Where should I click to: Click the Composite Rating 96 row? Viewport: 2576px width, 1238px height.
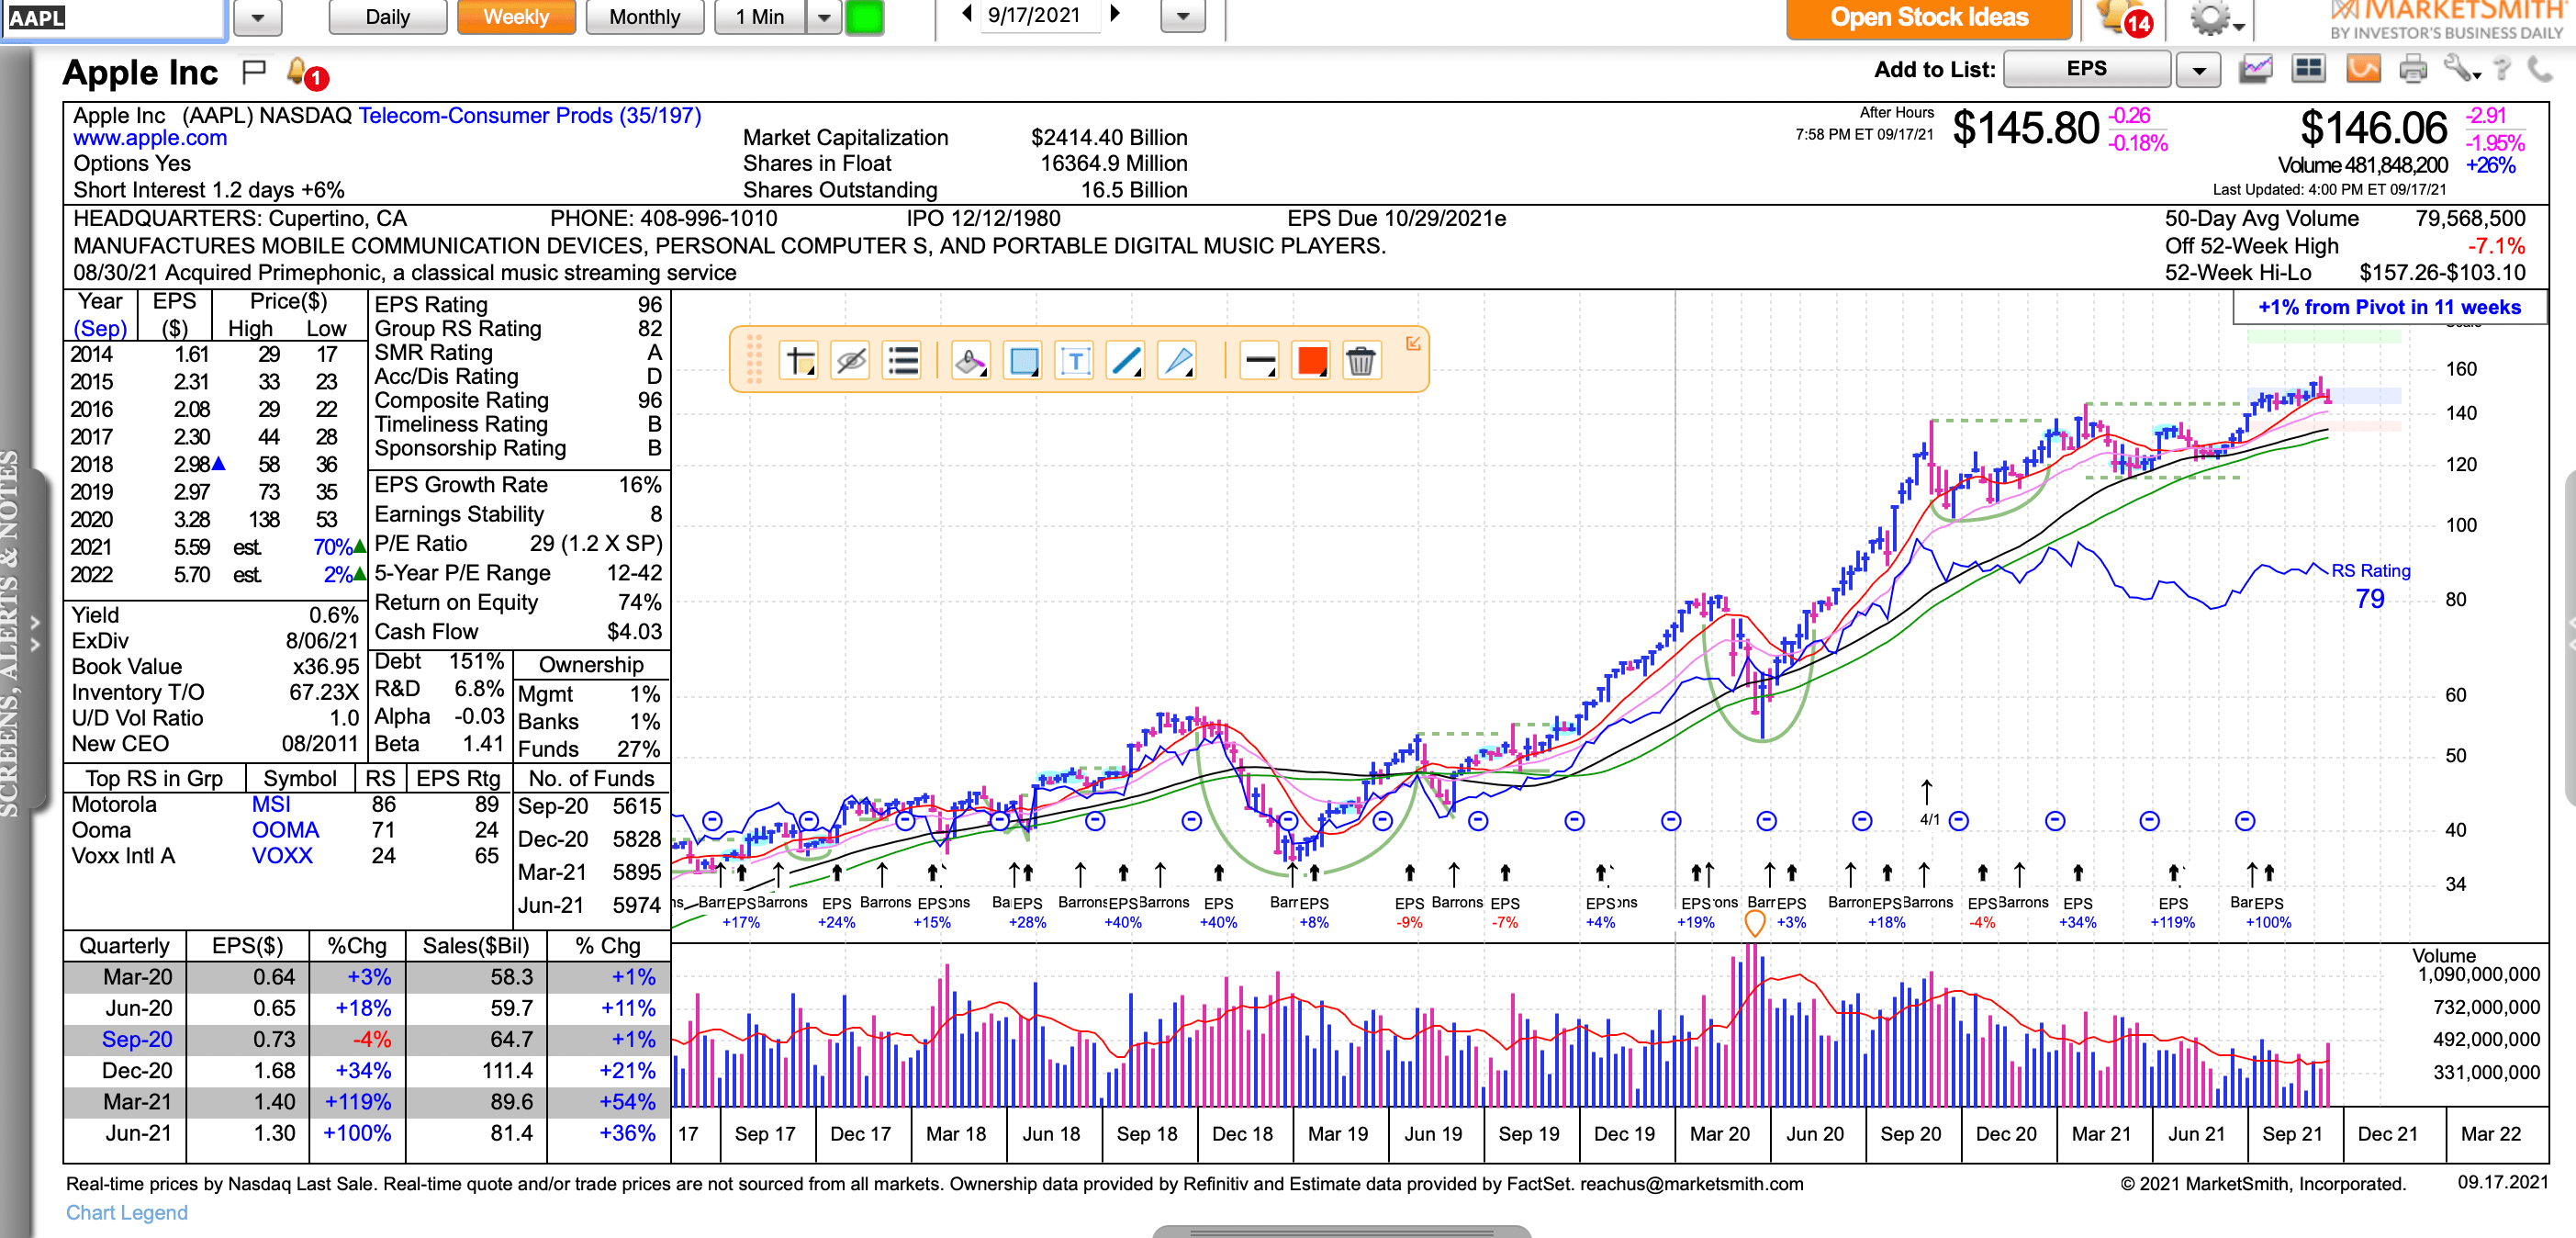coord(518,400)
